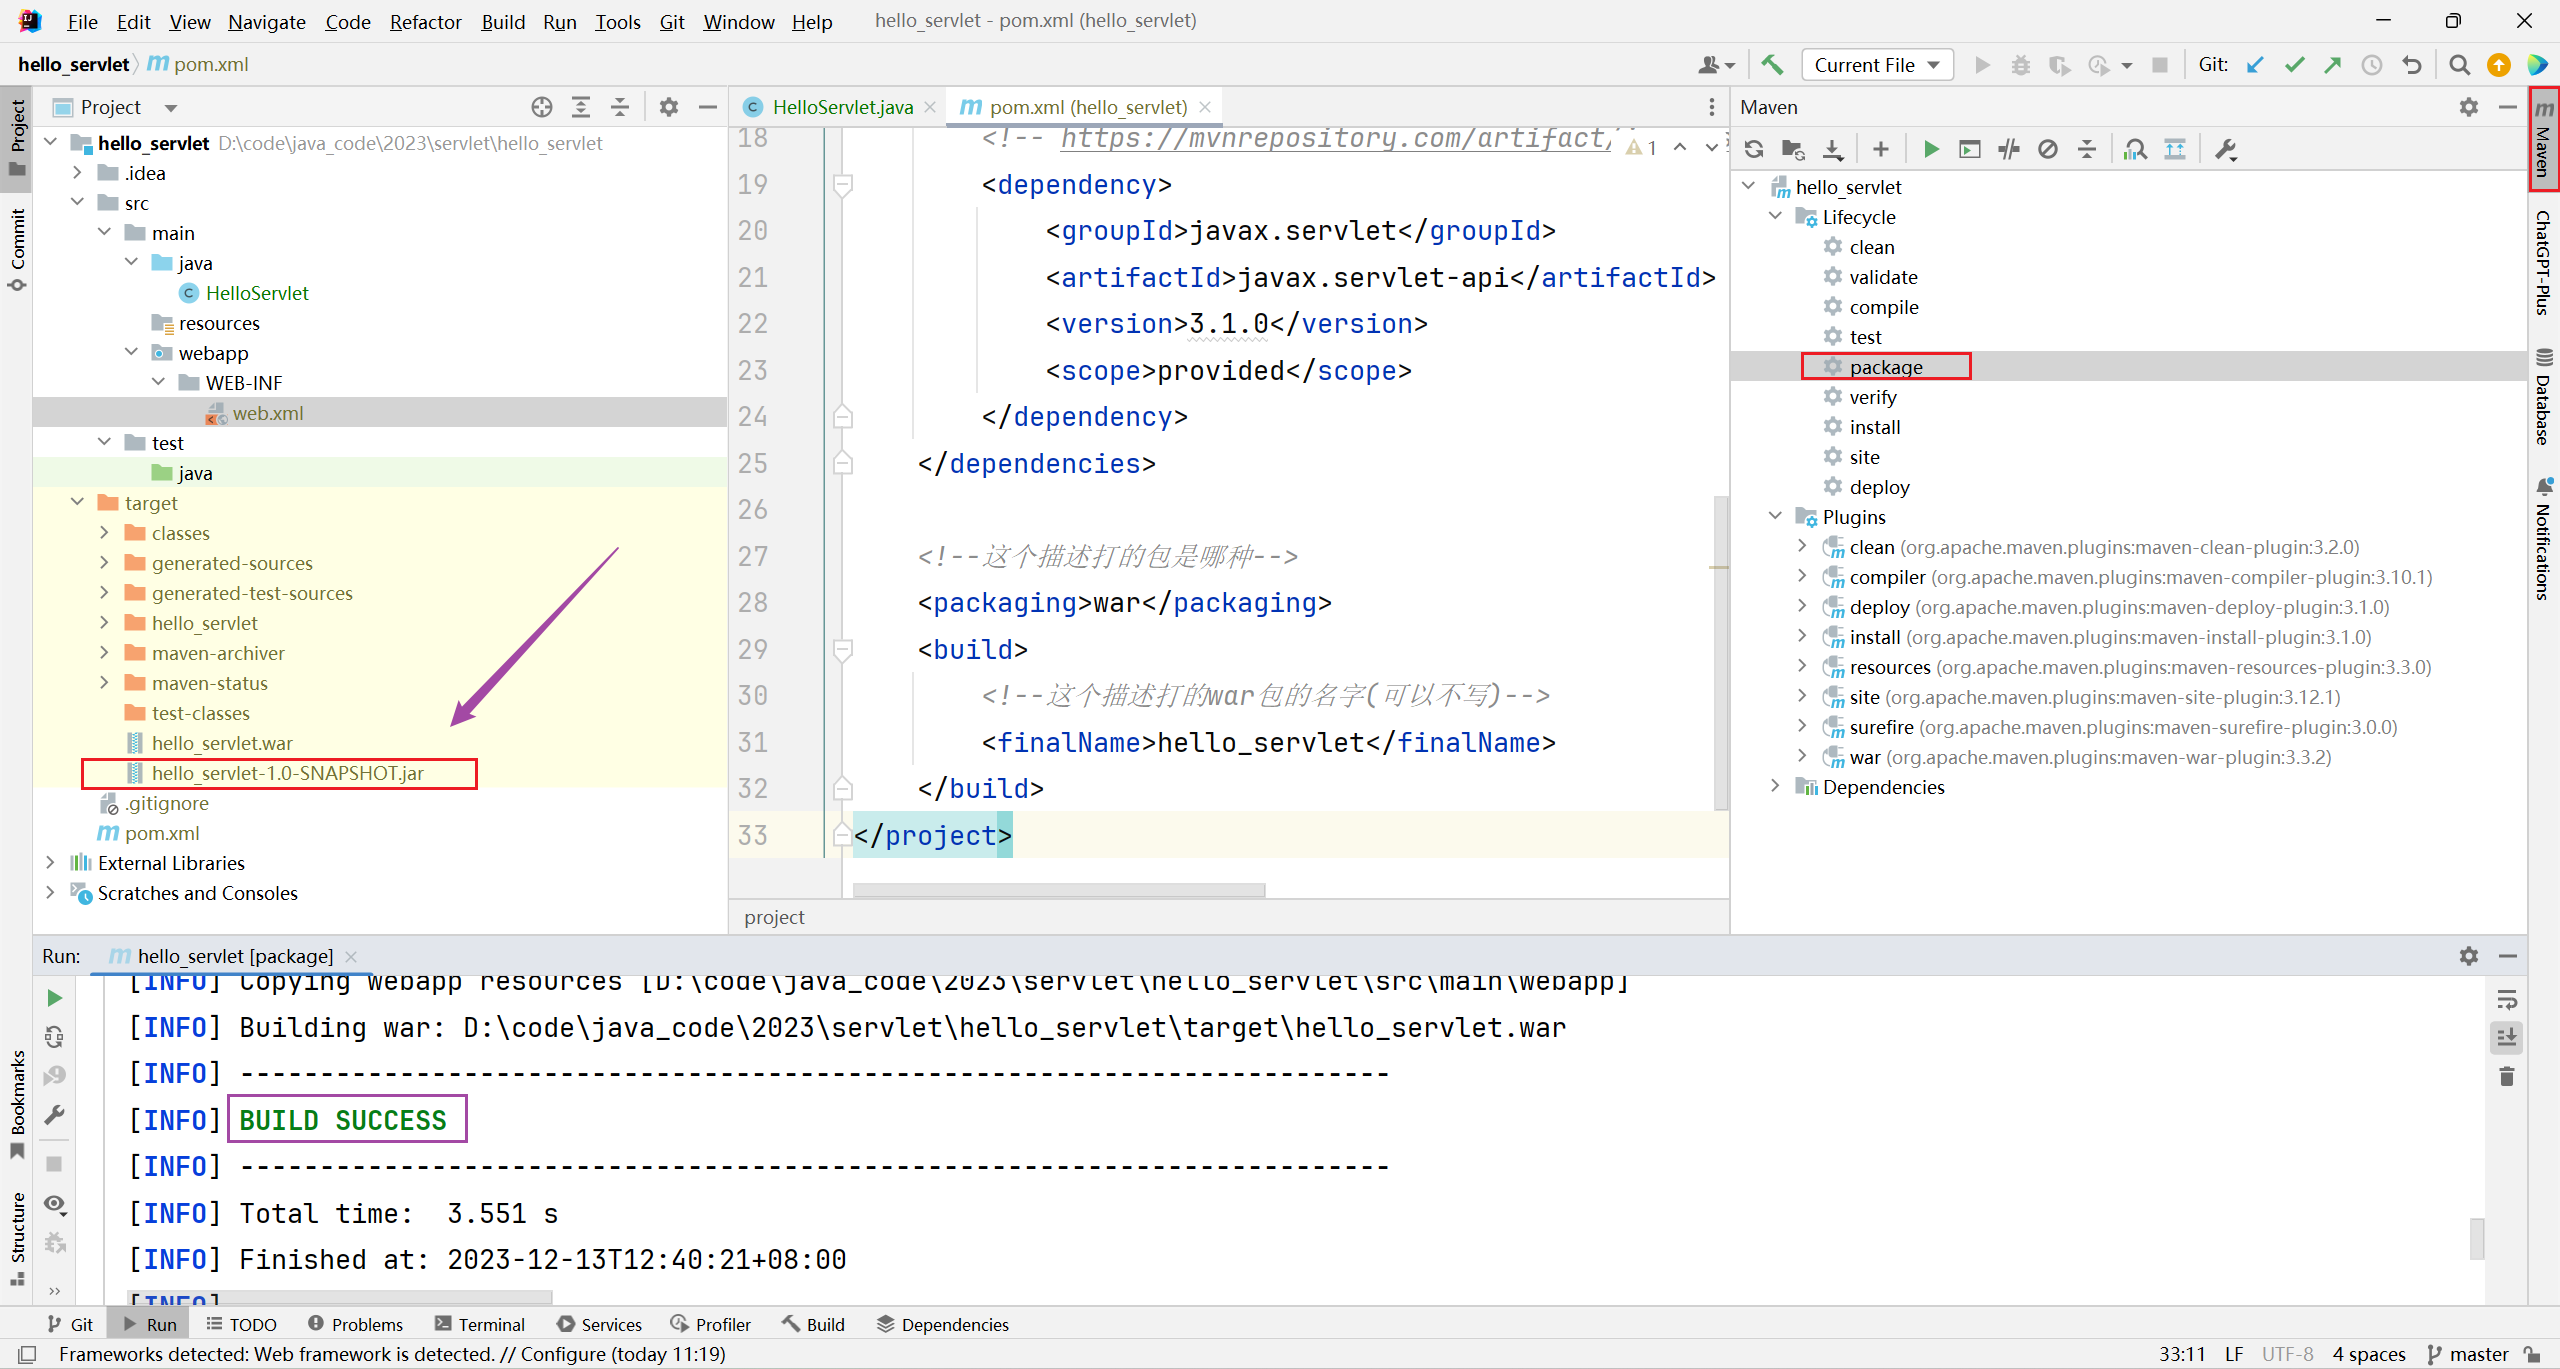Open the Problems tool window tab

click(x=355, y=1324)
